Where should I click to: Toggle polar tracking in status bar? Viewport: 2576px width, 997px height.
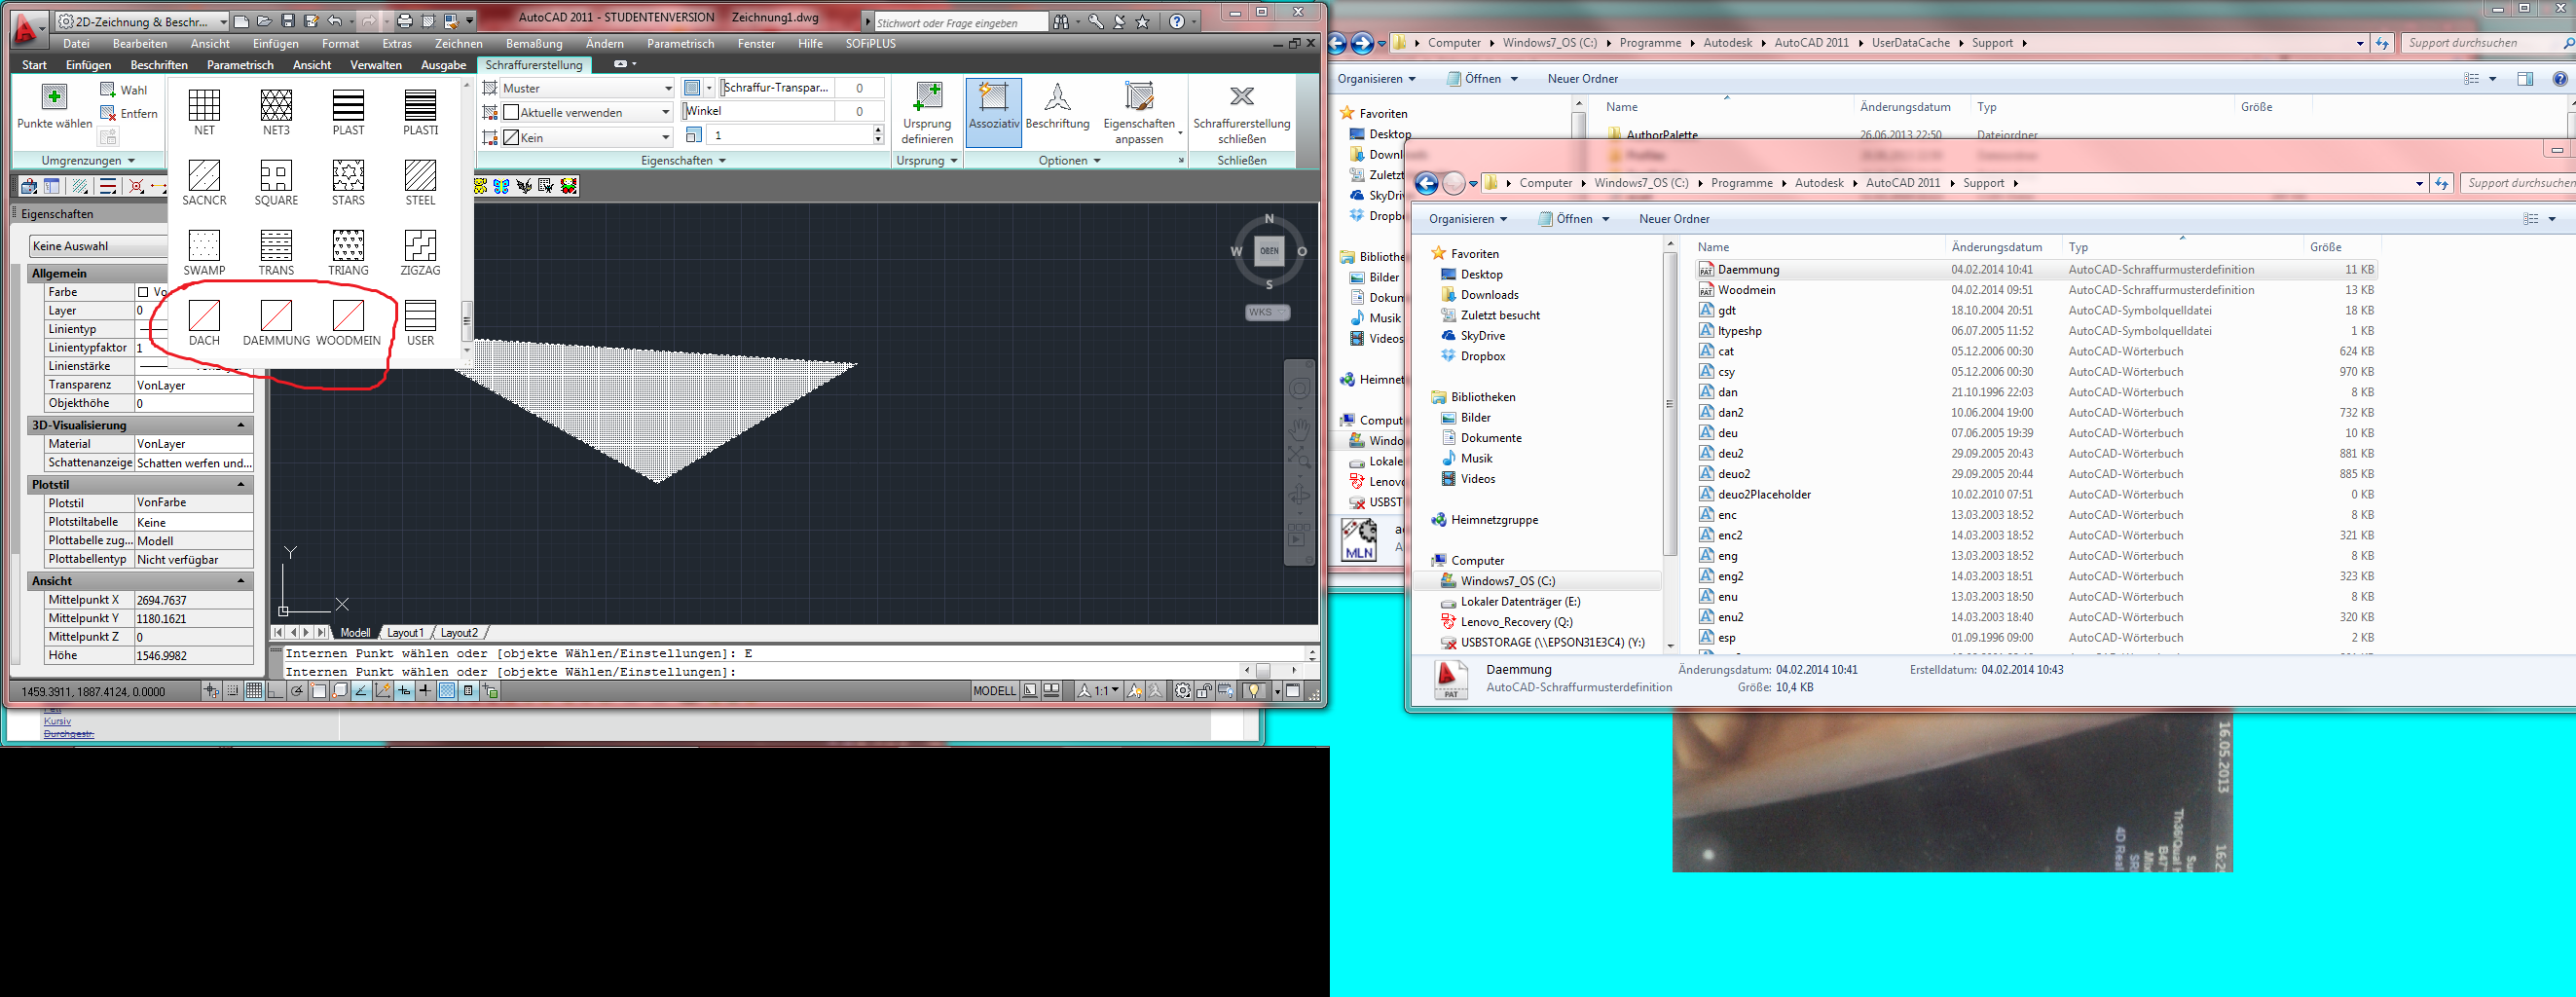(x=297, y=691)
